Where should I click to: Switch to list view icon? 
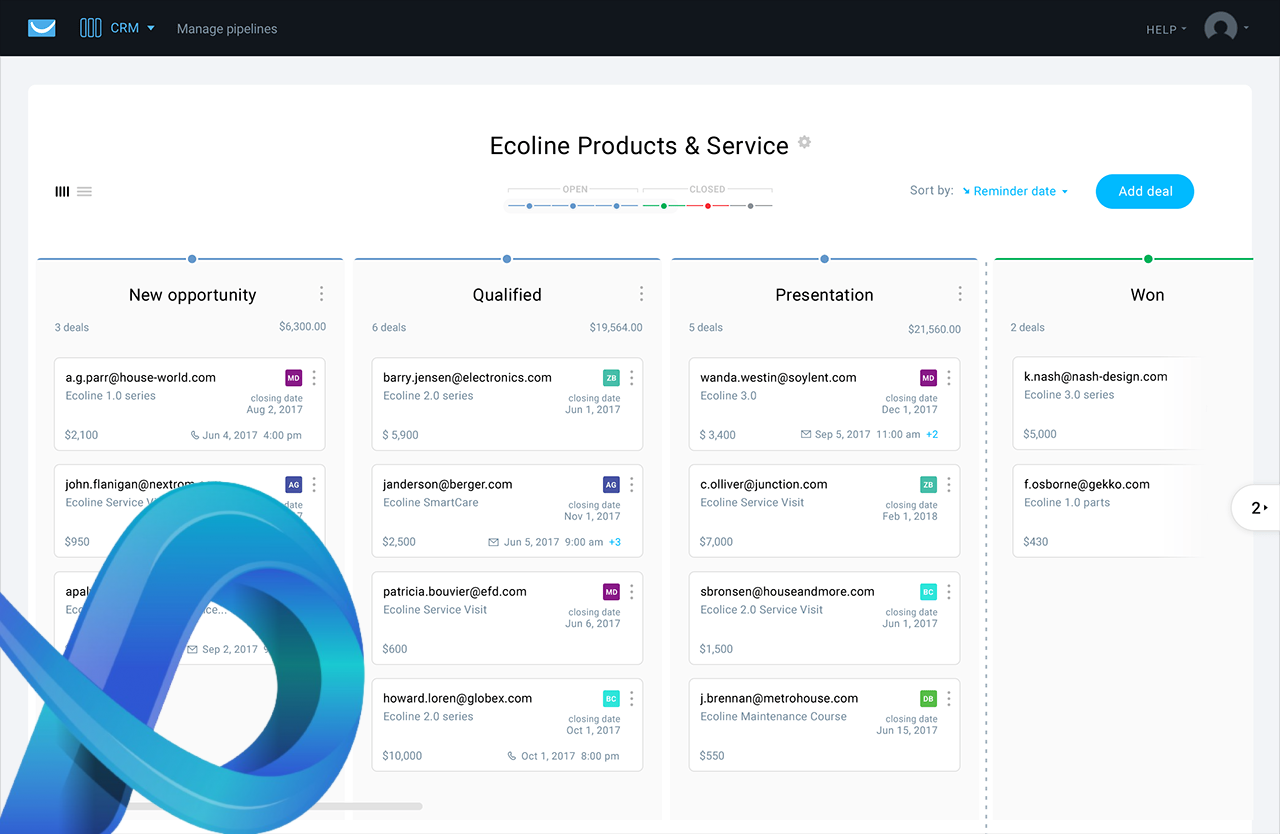(x=85, y=192)
